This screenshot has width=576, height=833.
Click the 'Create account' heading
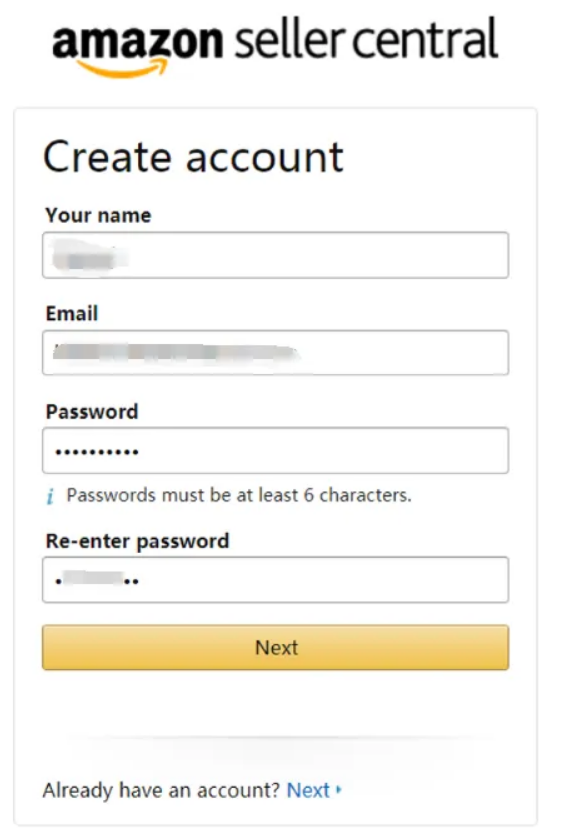pos(193,157)
